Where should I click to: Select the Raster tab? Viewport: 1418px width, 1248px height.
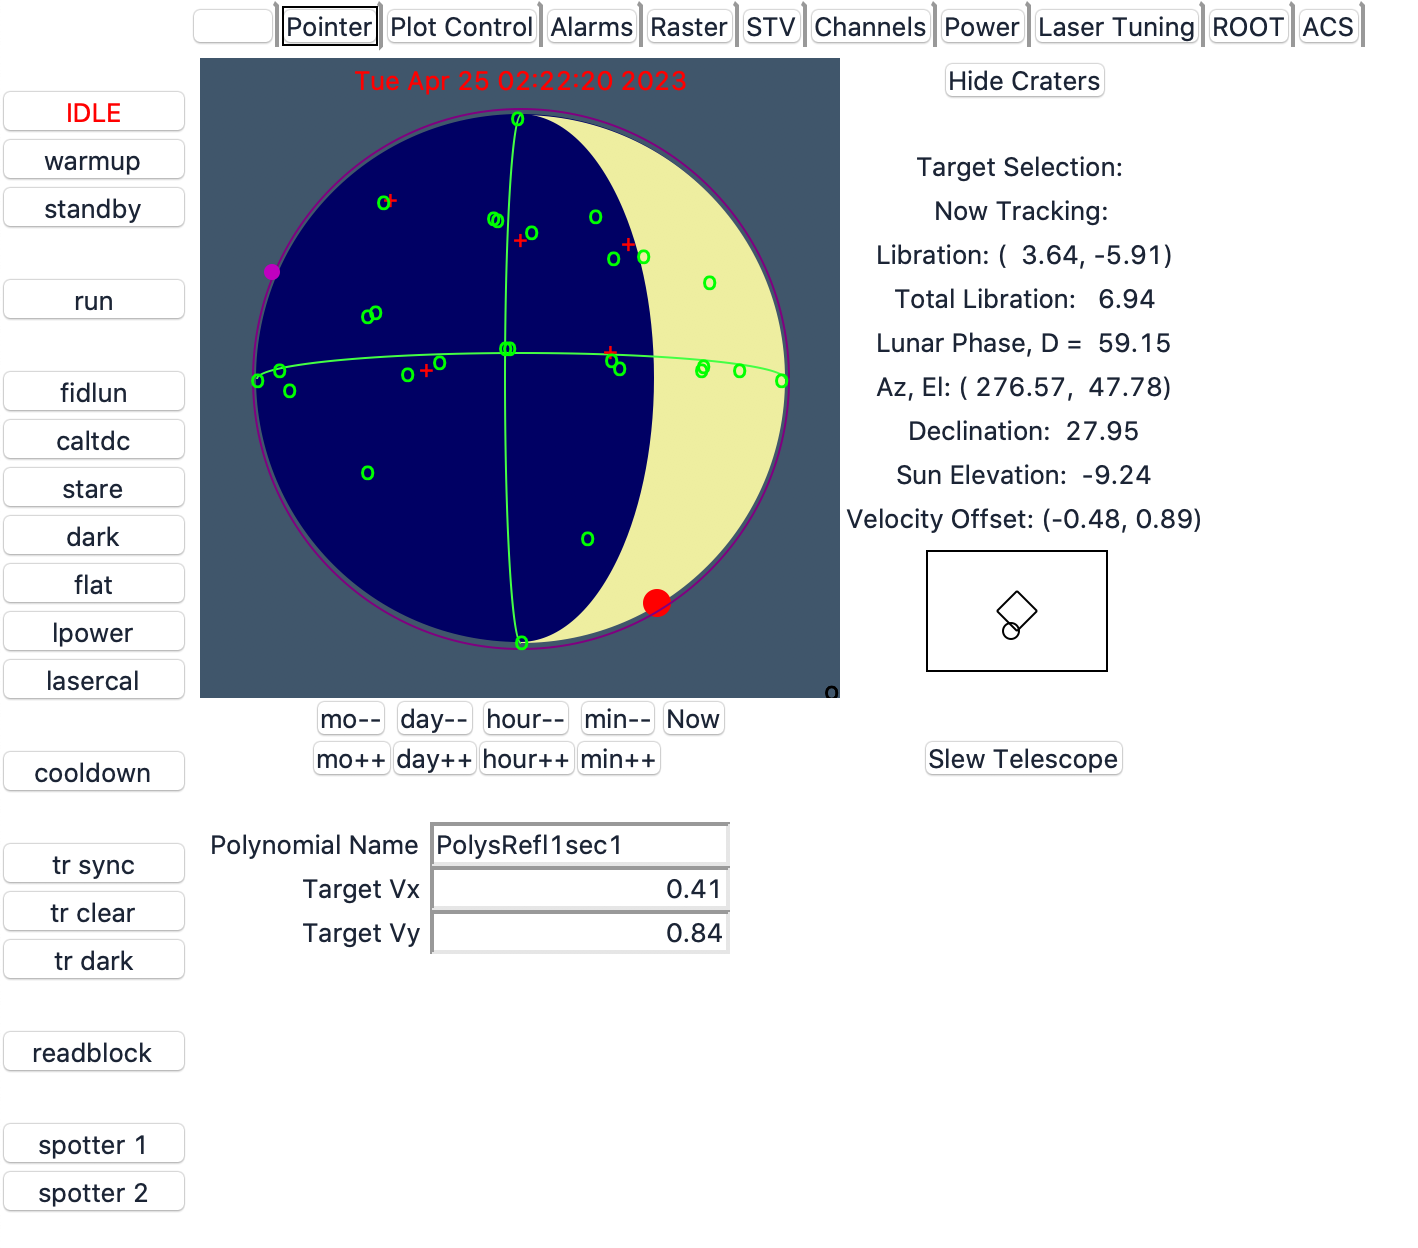coord(689,27)
